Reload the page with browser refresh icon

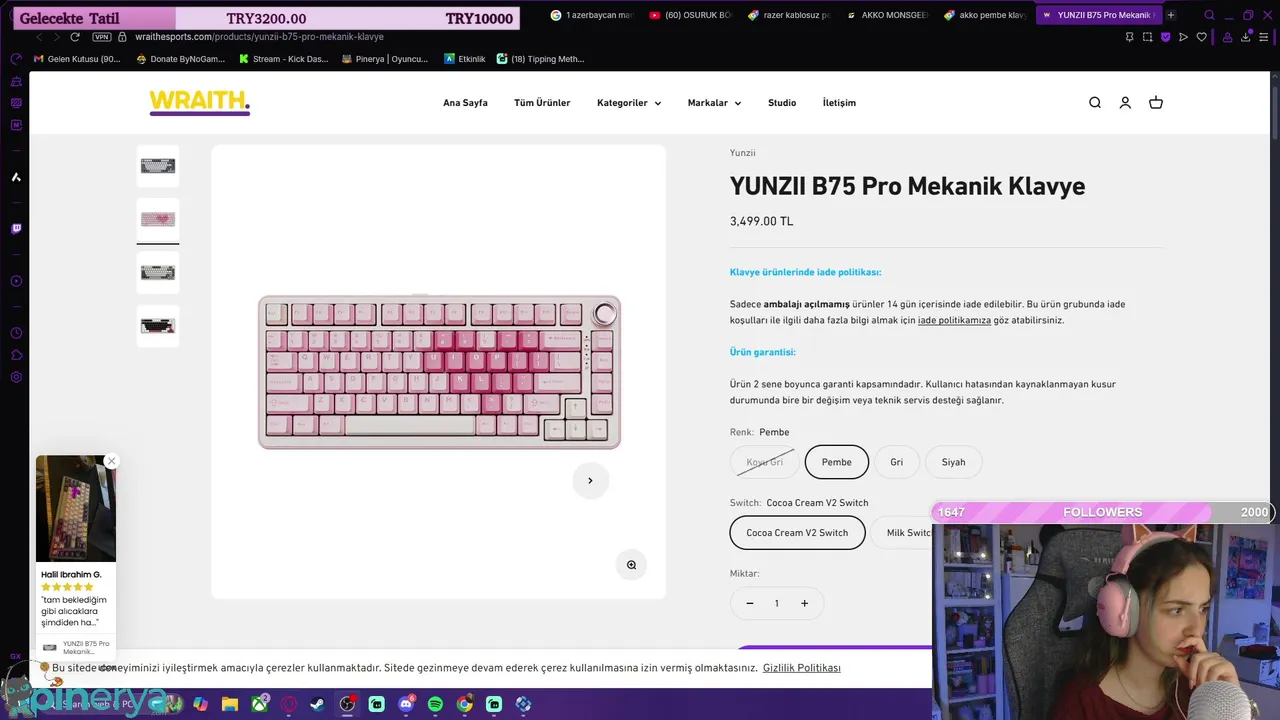[x=75, y=37]
